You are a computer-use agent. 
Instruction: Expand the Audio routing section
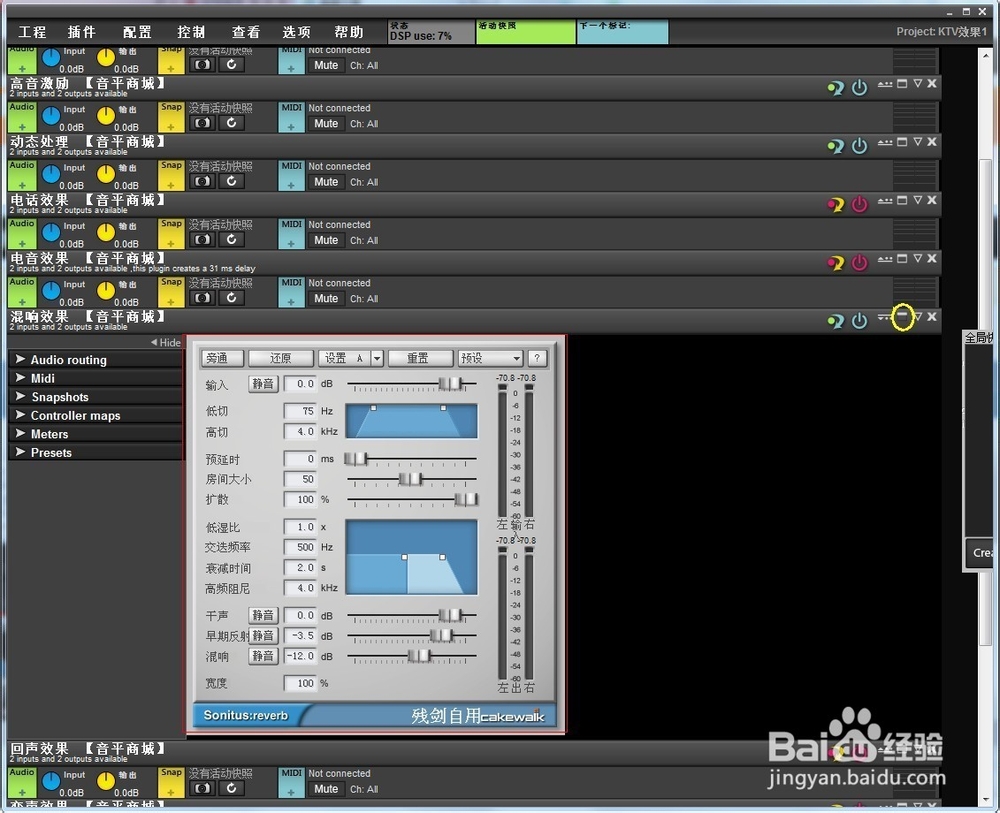coord(96,360)
